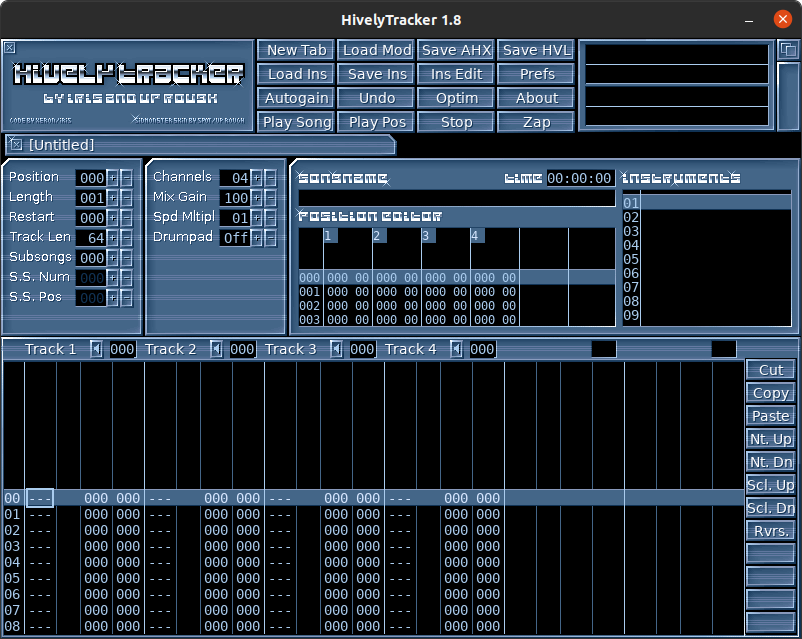
Task: Cut selection with Cut button
Action: point(770,370)
